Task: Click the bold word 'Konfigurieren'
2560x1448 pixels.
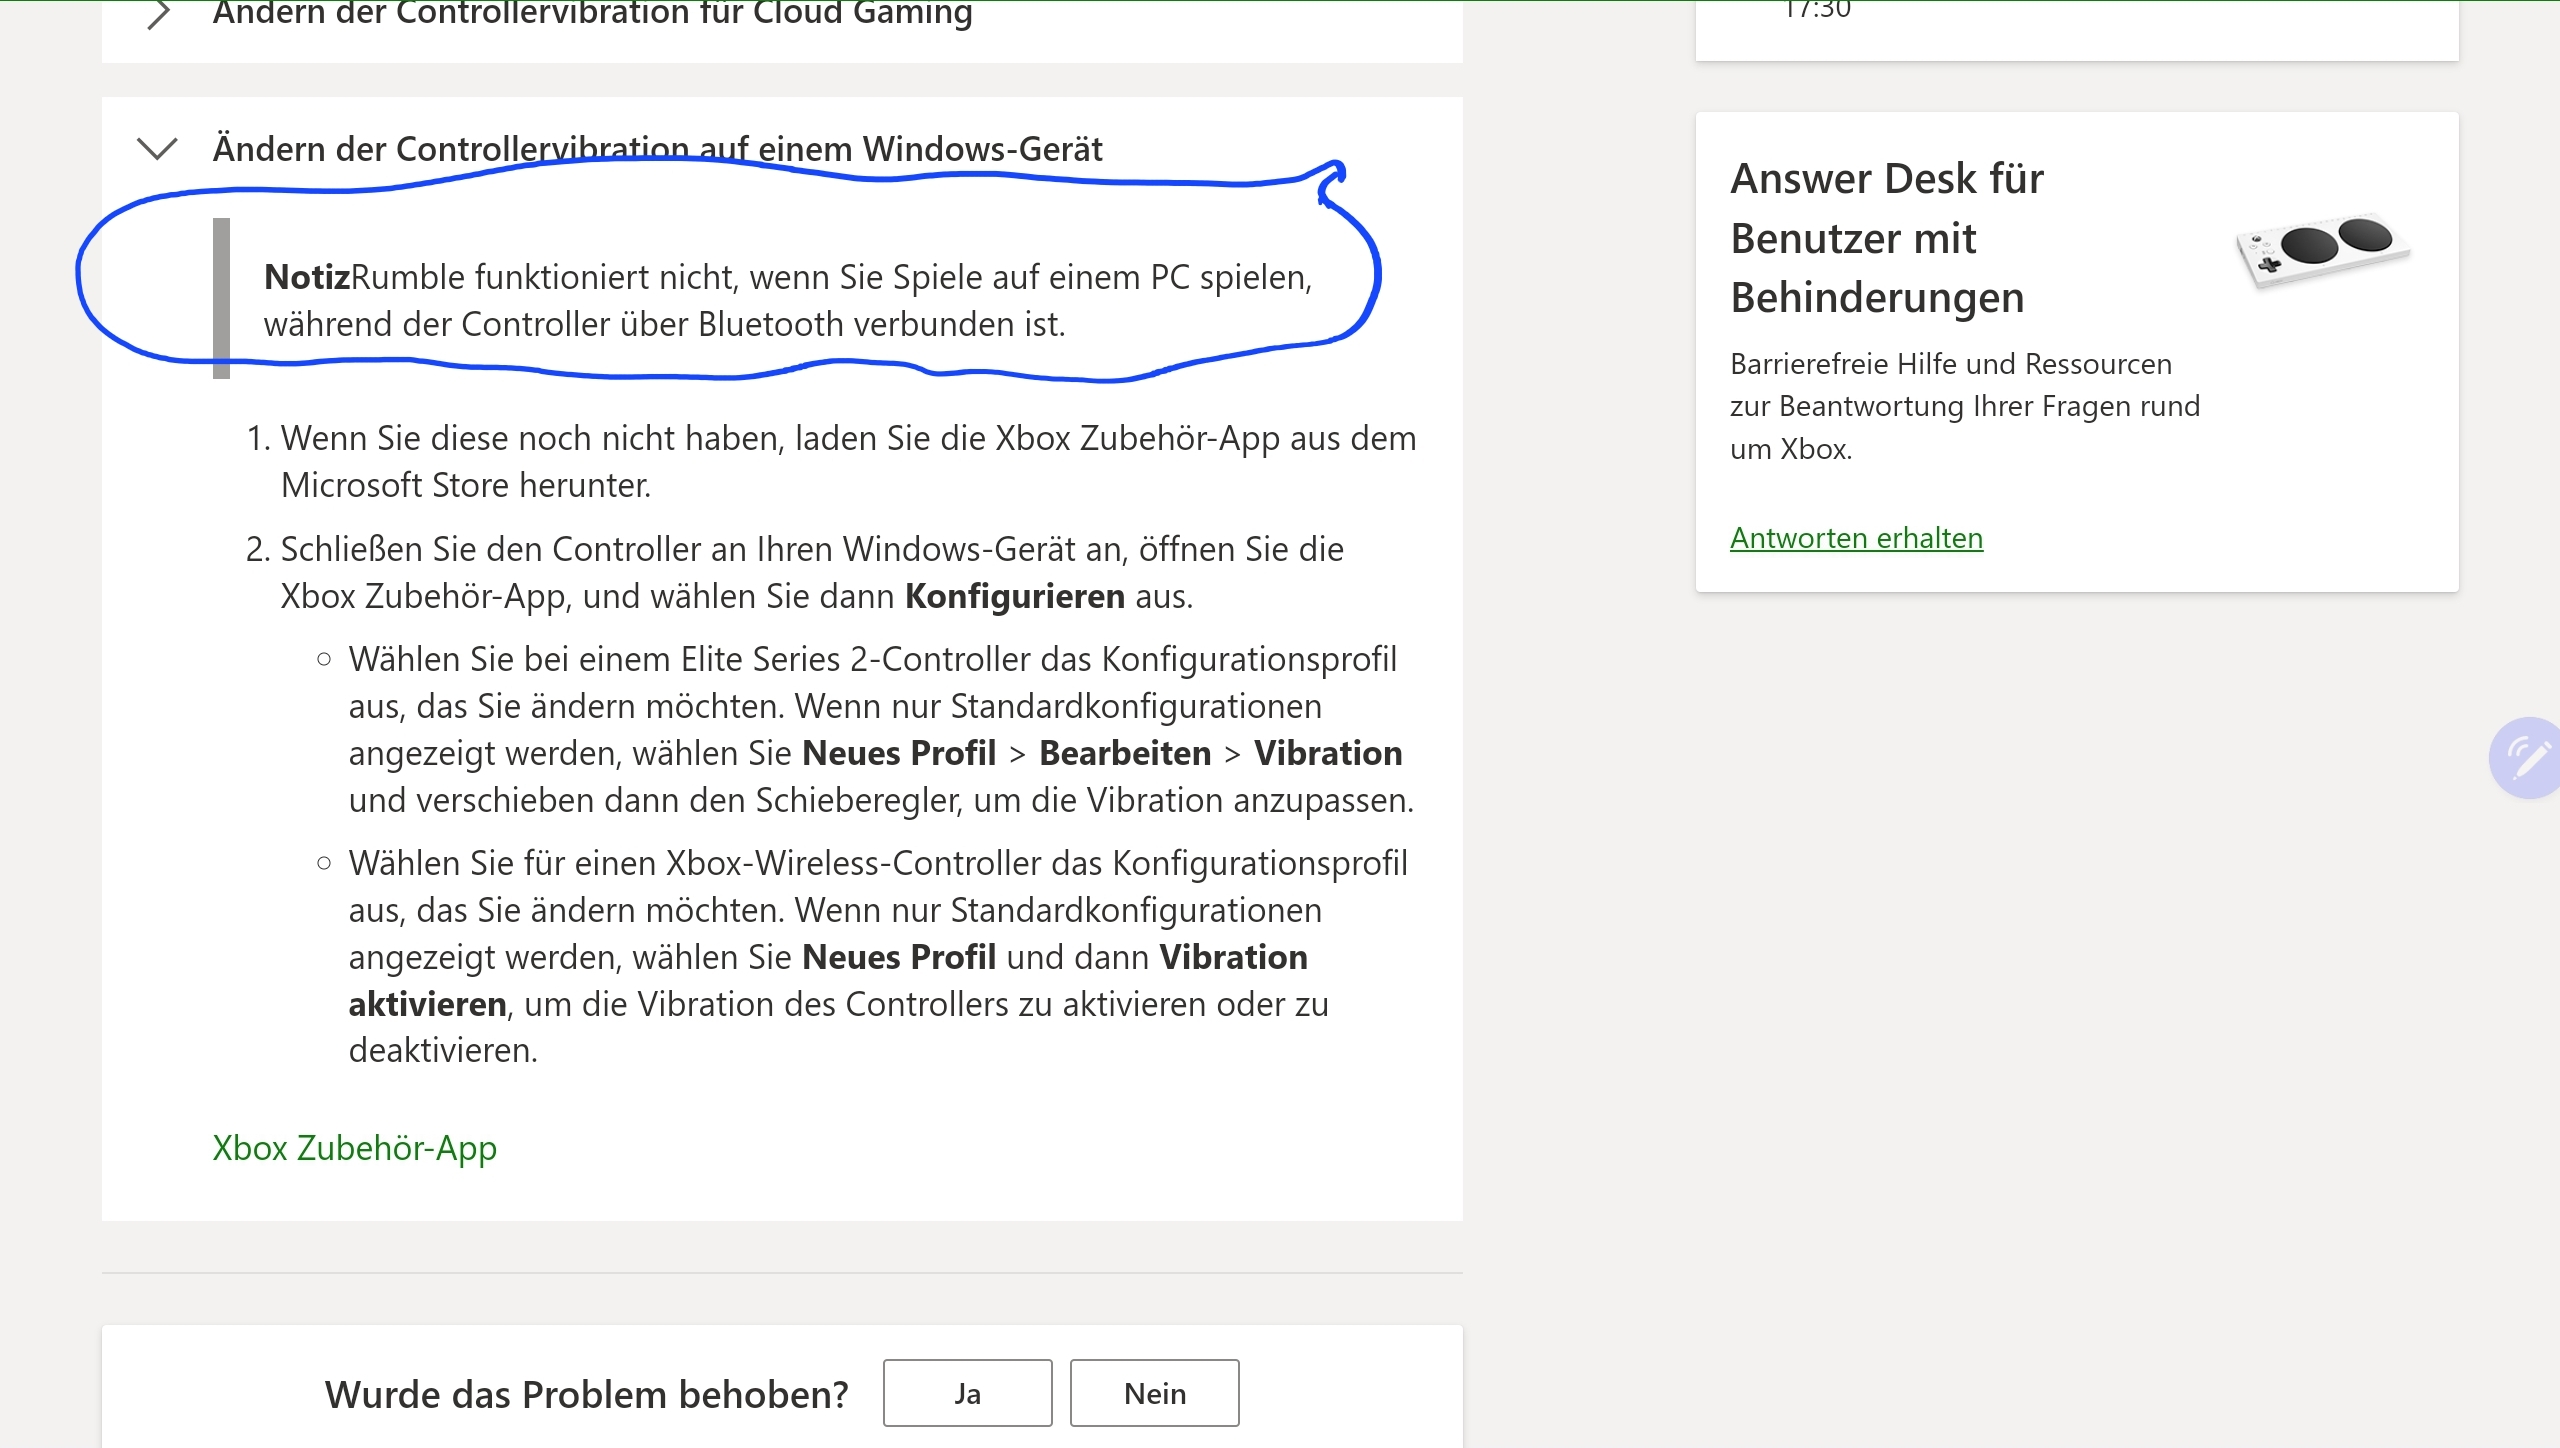Action: [x=1014, y=596]
